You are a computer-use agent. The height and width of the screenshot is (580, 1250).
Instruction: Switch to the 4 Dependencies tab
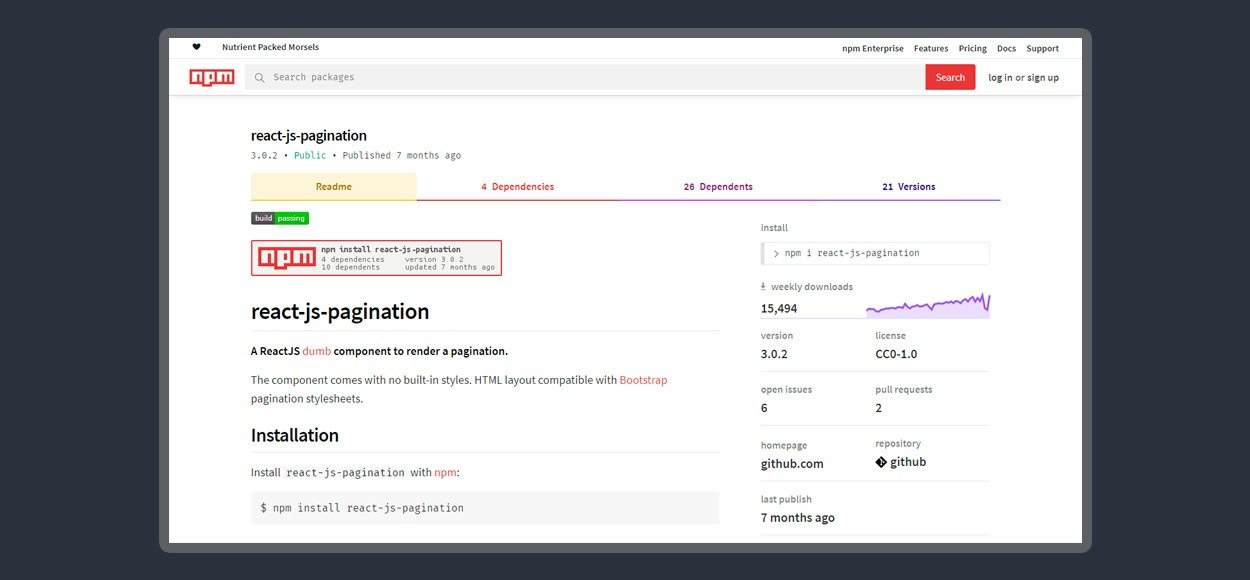point(517,187)
